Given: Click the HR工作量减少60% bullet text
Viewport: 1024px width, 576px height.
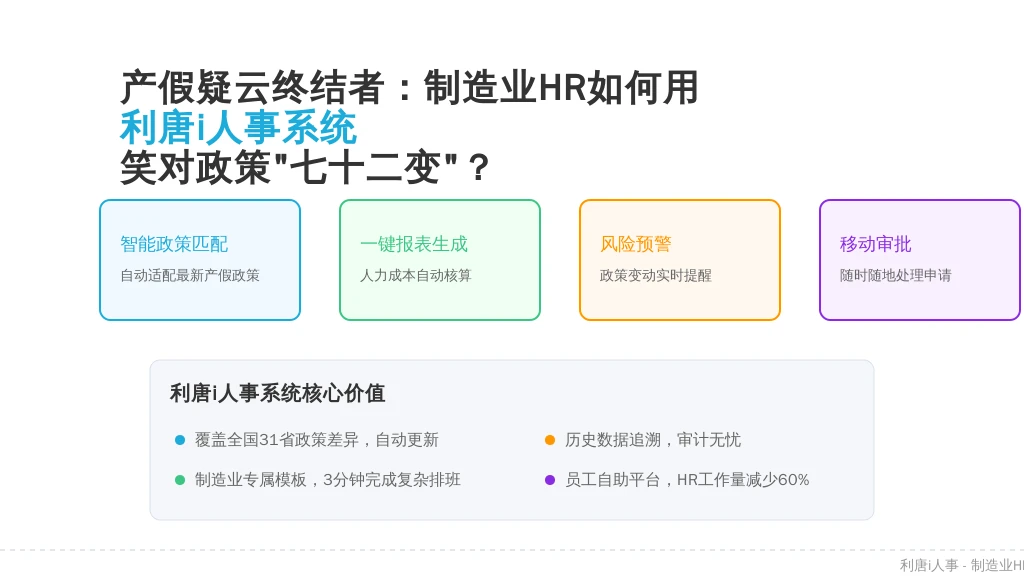Looking at the screenshot, I should click(x=743, y=480).
